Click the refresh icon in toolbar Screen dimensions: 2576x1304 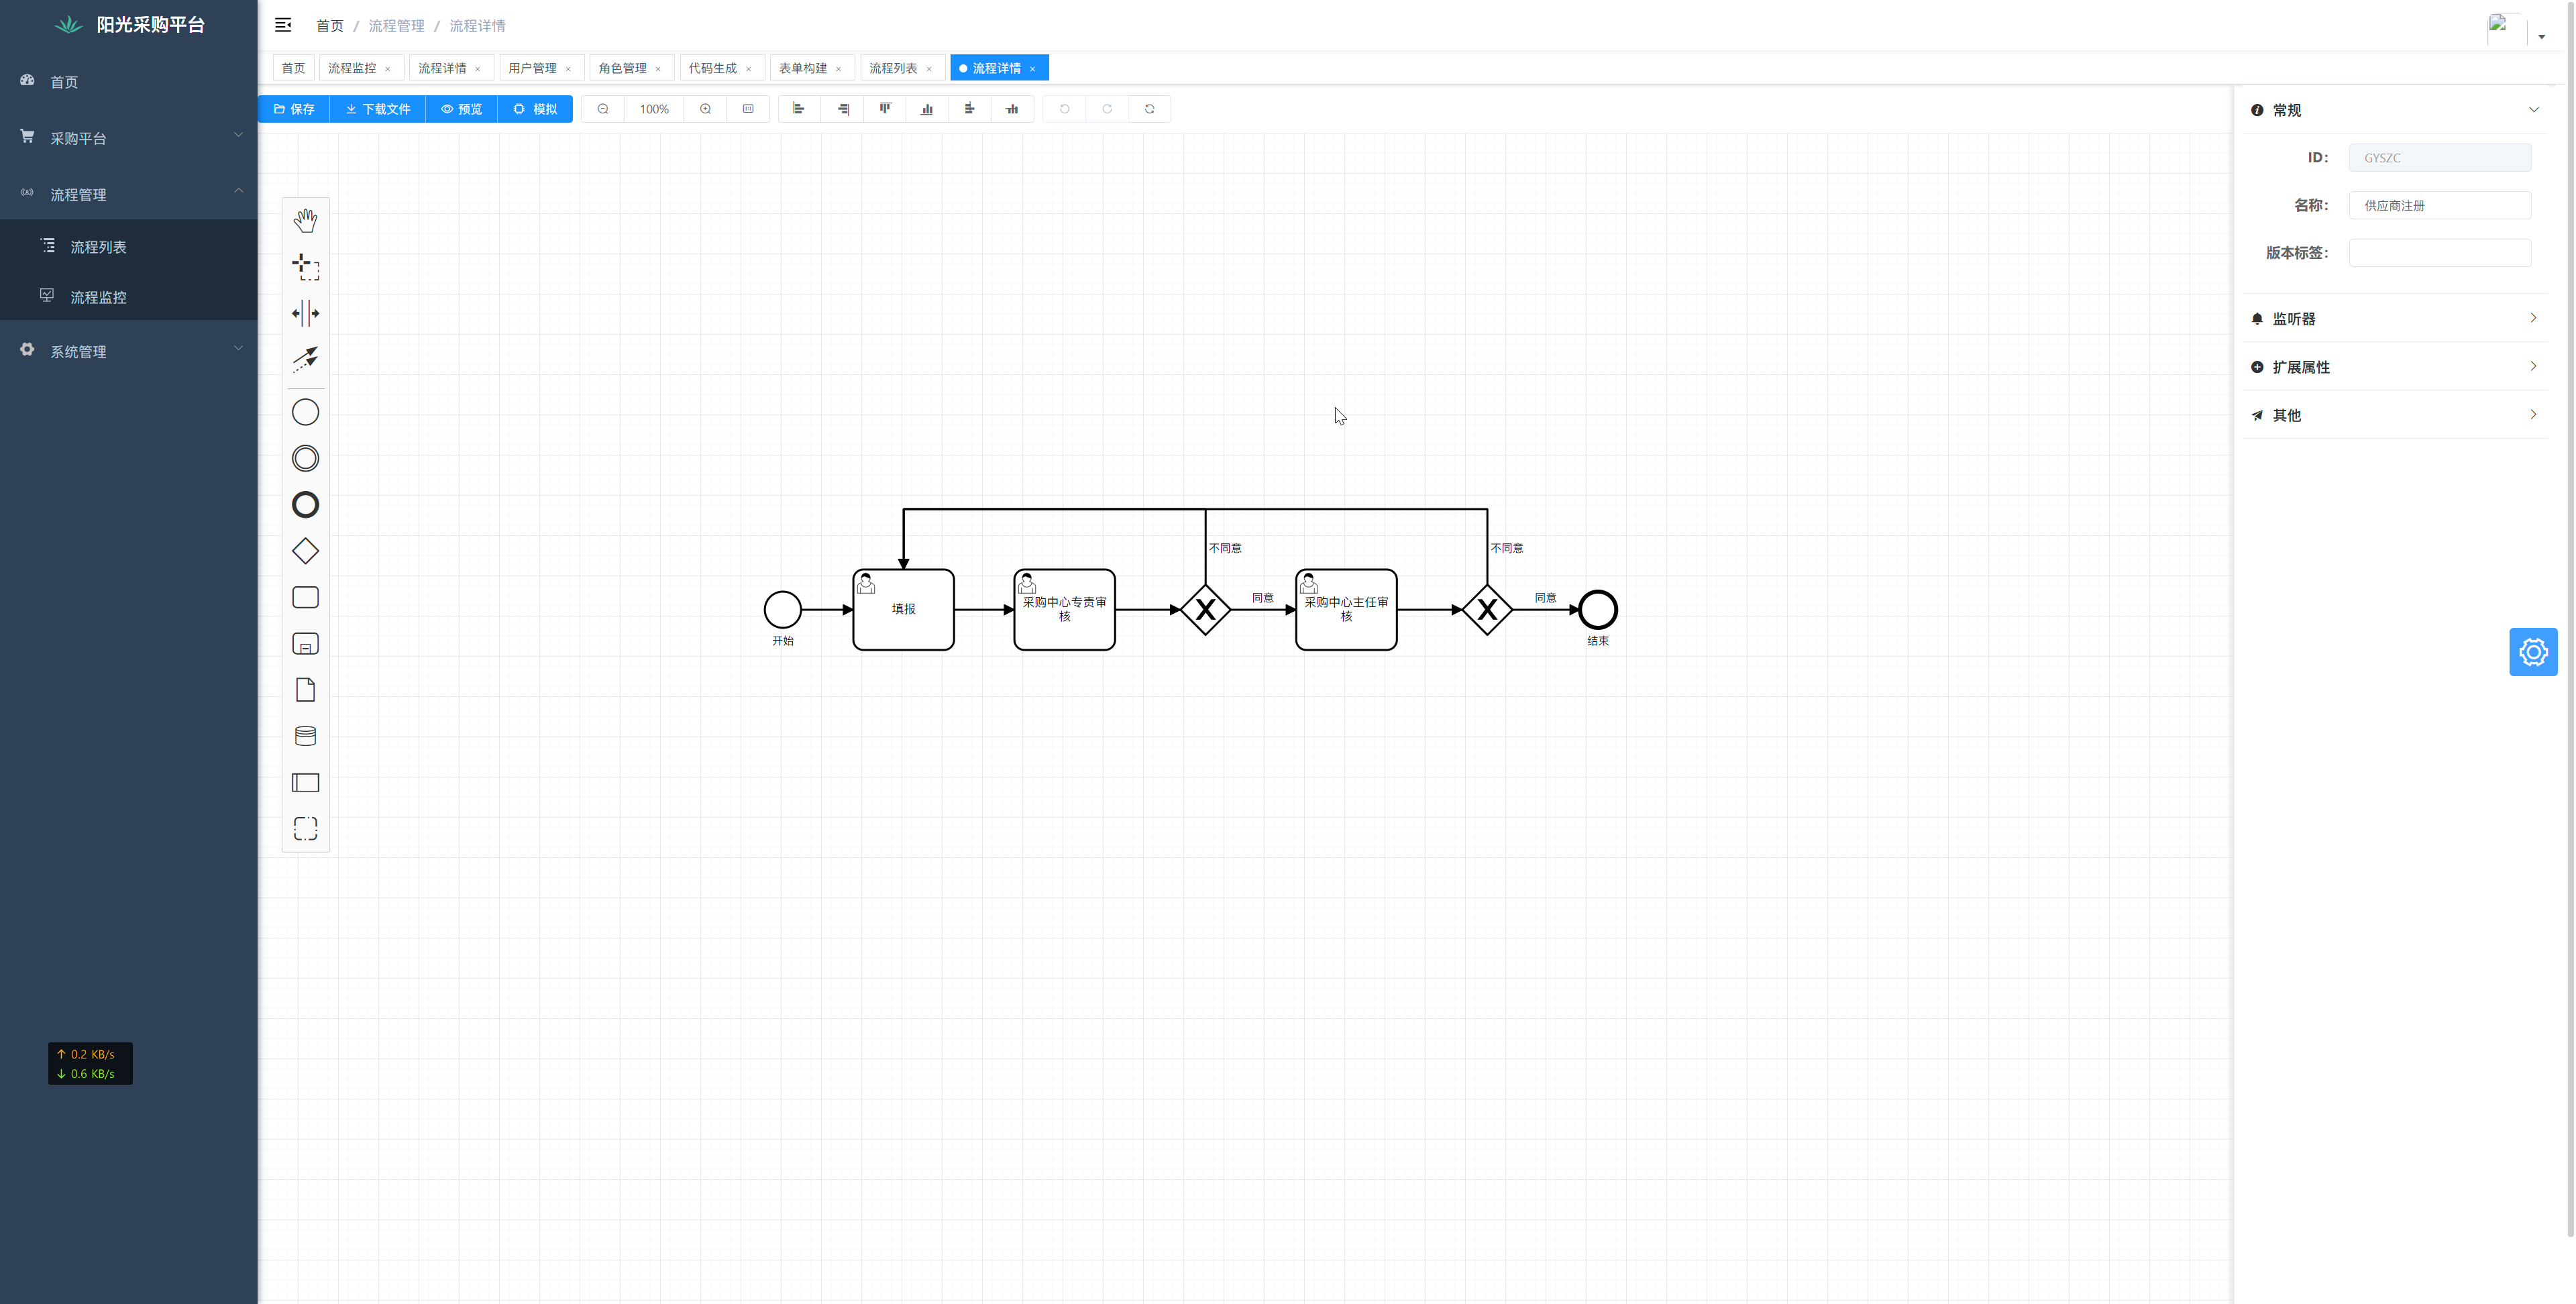tap(1150, 109)
